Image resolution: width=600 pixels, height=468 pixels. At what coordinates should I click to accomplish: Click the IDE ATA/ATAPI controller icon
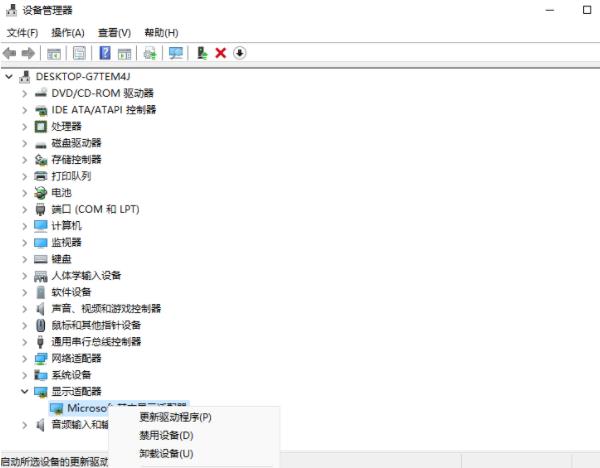click(x=41, y=110)
